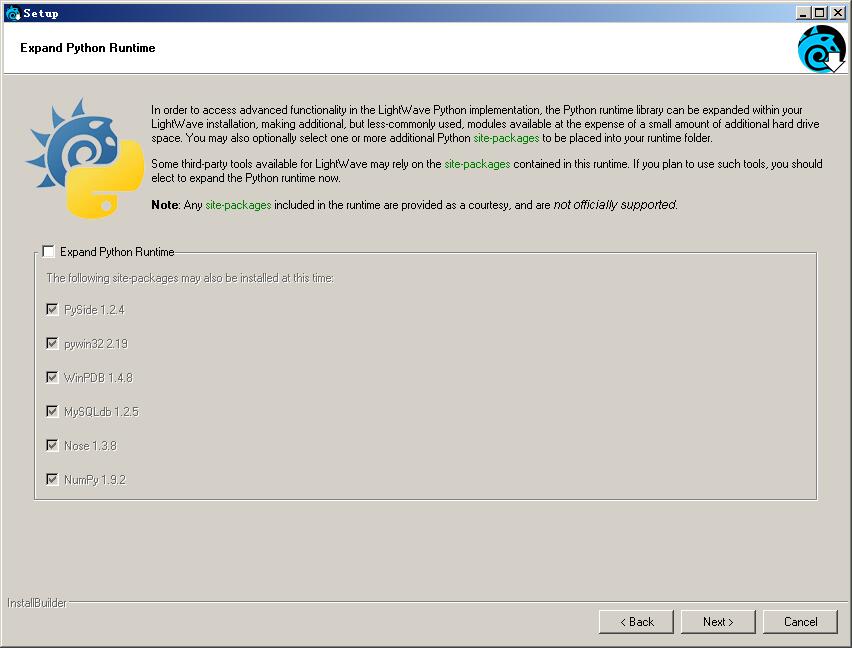
Task: Click the 'Expand Python Runtime' heading text
Action: pos(87,48)
